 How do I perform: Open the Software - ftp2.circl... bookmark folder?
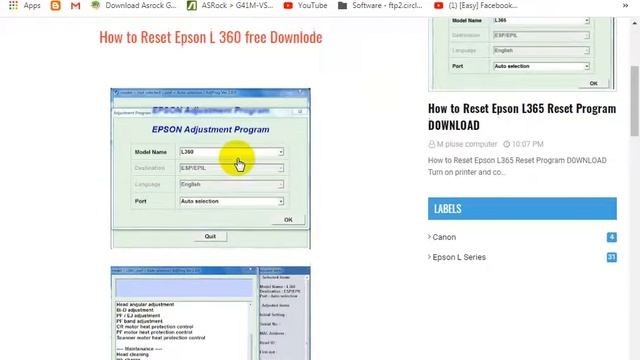[380, 5]
